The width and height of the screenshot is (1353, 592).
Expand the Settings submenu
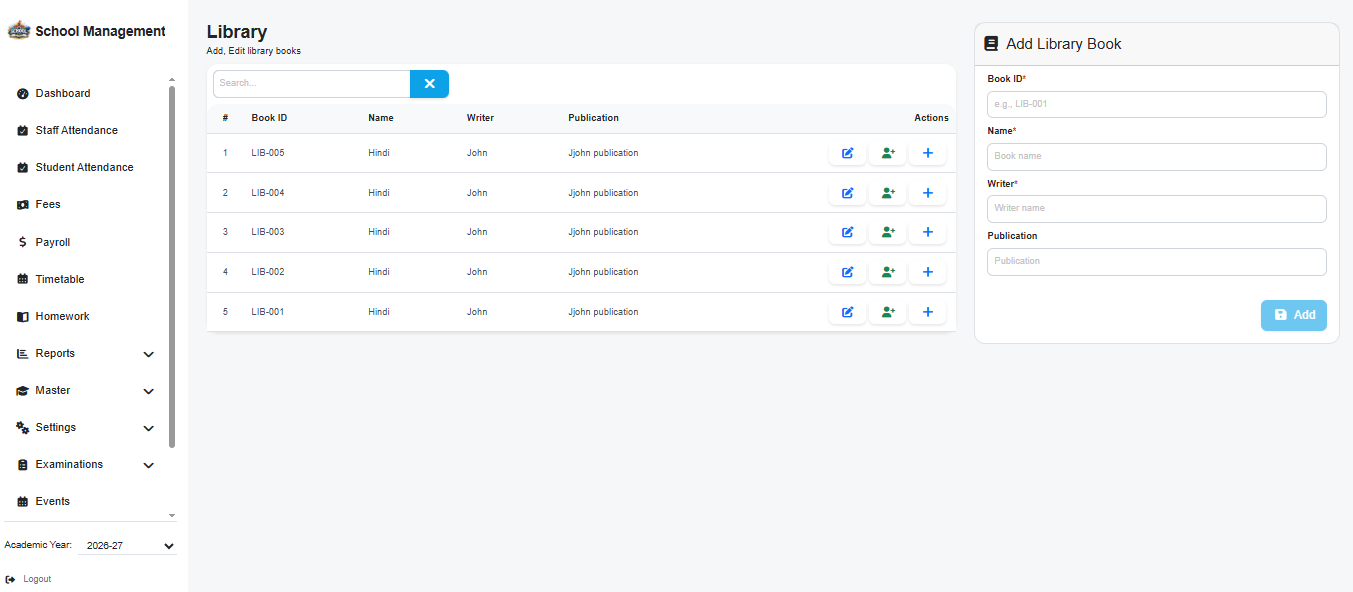149,428
